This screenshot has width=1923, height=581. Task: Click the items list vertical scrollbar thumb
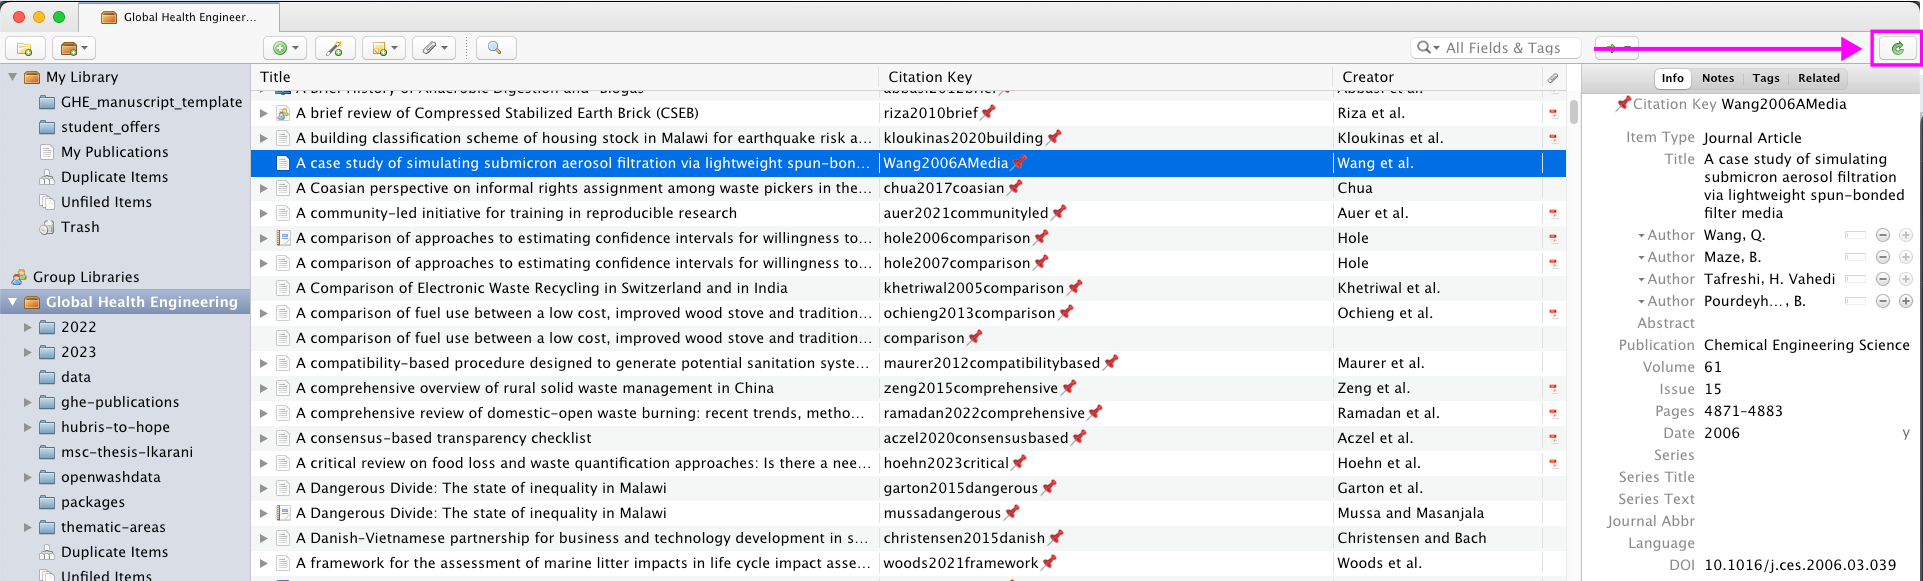coord(1573,110)
